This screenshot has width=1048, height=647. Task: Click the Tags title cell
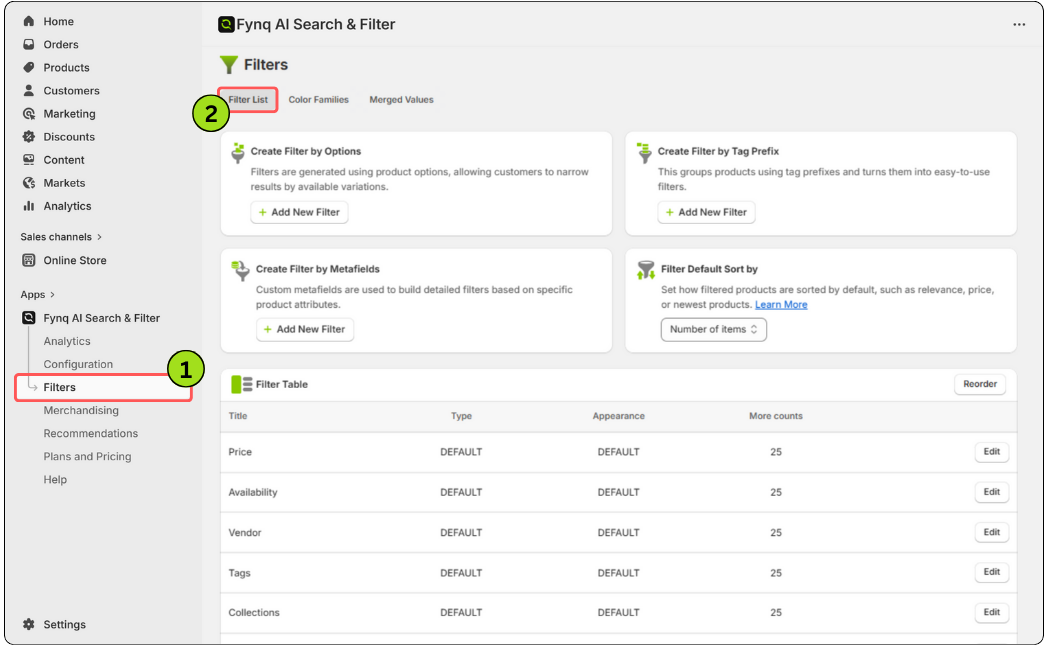click(239, 573)
